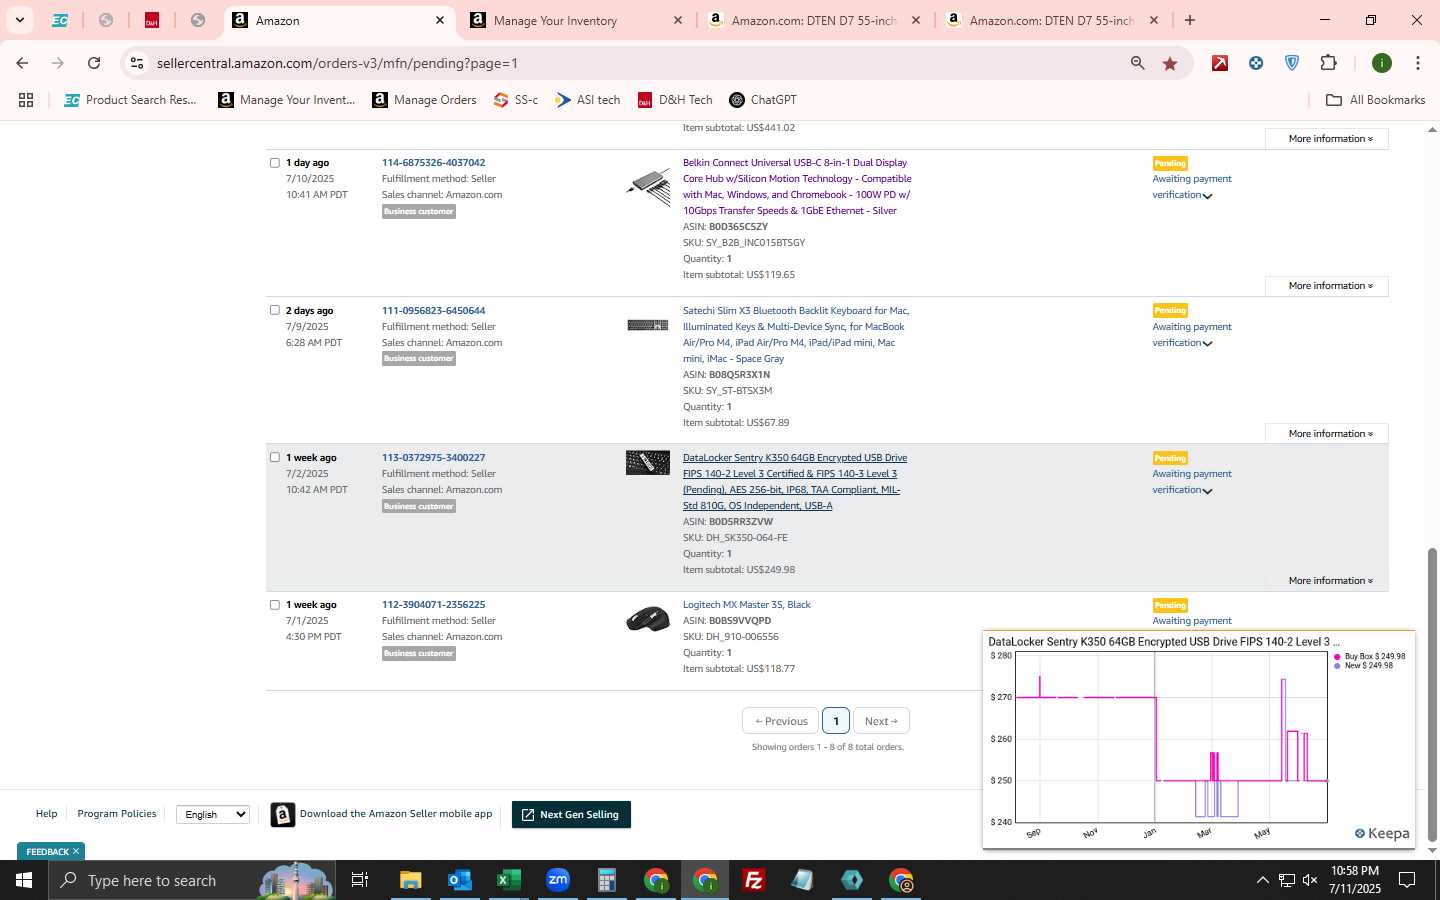1440x900 pixels.
Task: Open the All Bookmarks folder
Action: 1375,100
